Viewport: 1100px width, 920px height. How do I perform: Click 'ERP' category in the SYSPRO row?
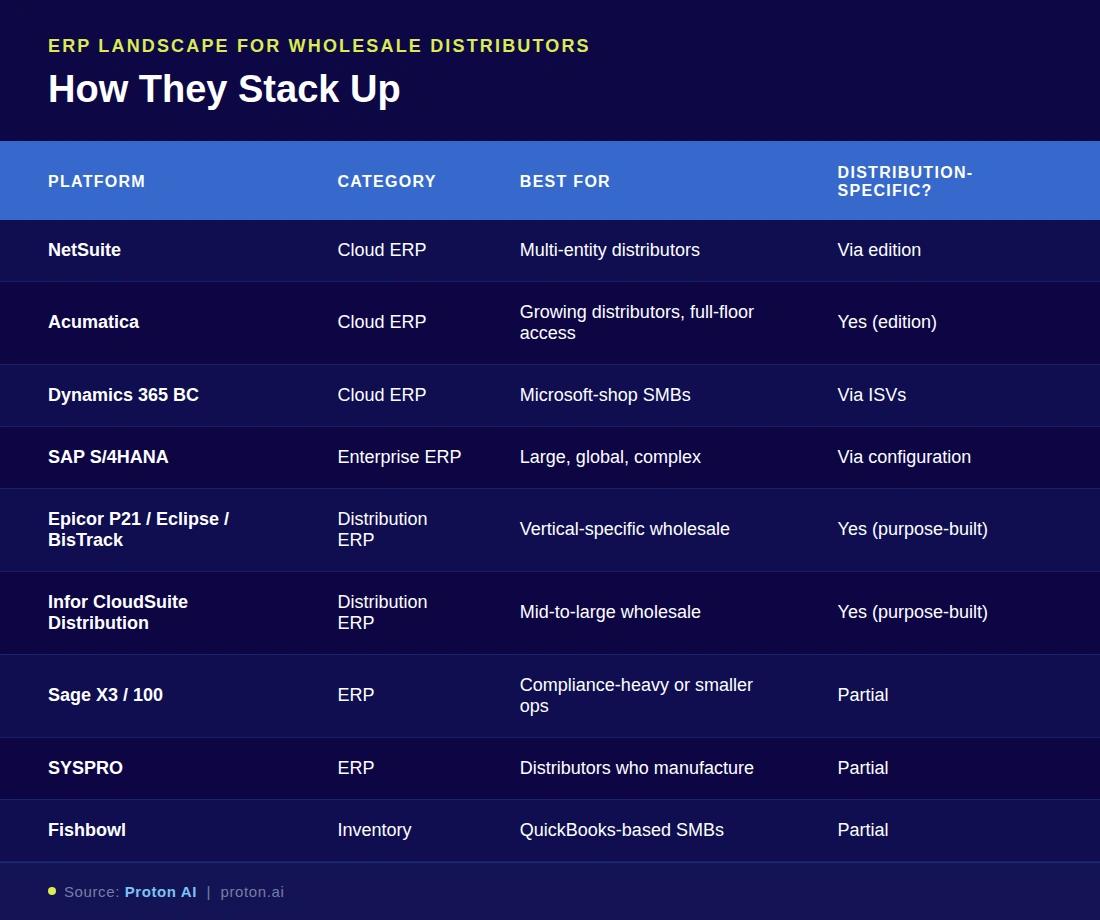[356, 768]
